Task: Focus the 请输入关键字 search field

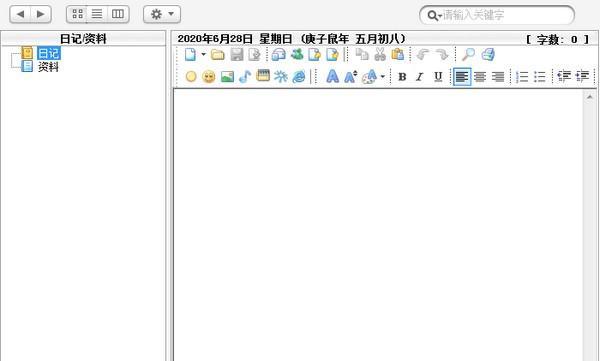Action: point(497,15)
